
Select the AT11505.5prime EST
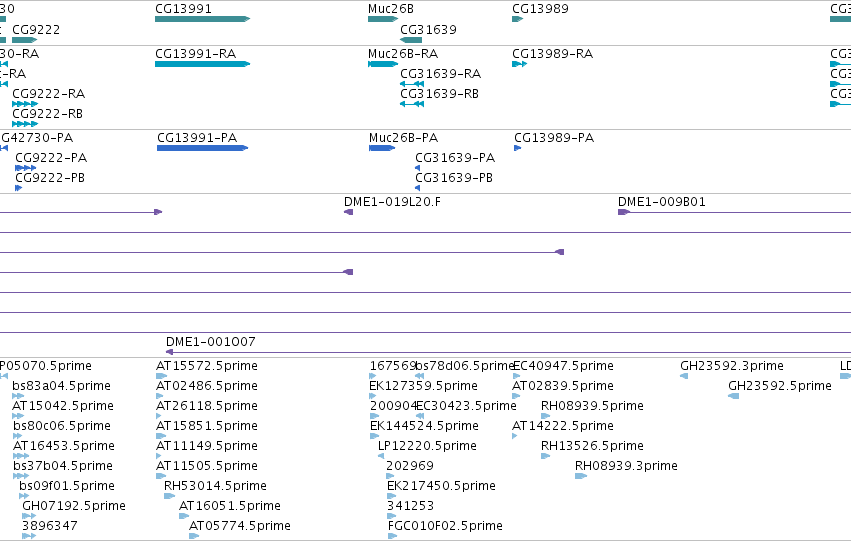pyautogui.click(x=161, y=476)
